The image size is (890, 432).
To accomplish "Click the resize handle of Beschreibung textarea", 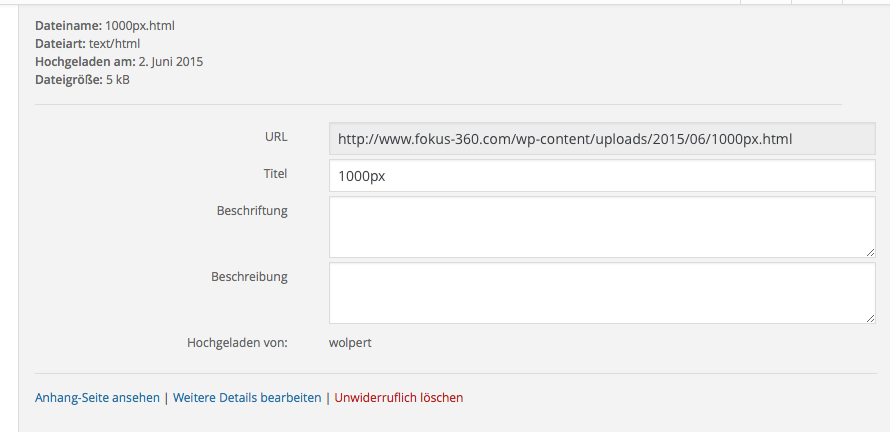I will click(x=869, y=317).
